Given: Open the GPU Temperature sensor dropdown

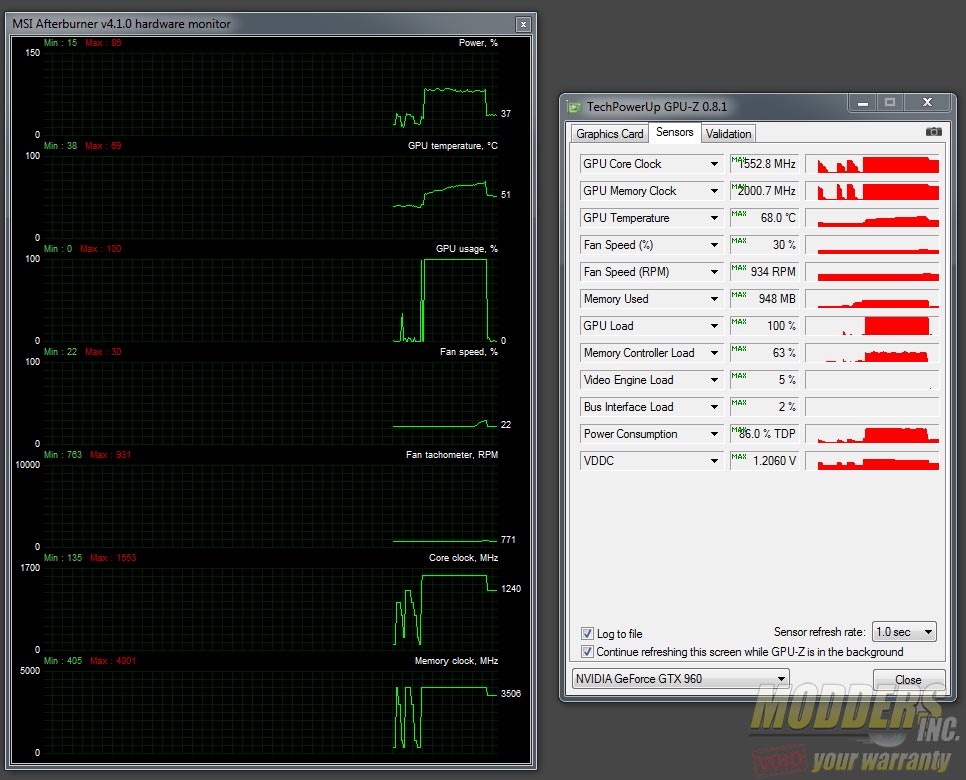Looking at the screenshot, I should coord(713,218).
